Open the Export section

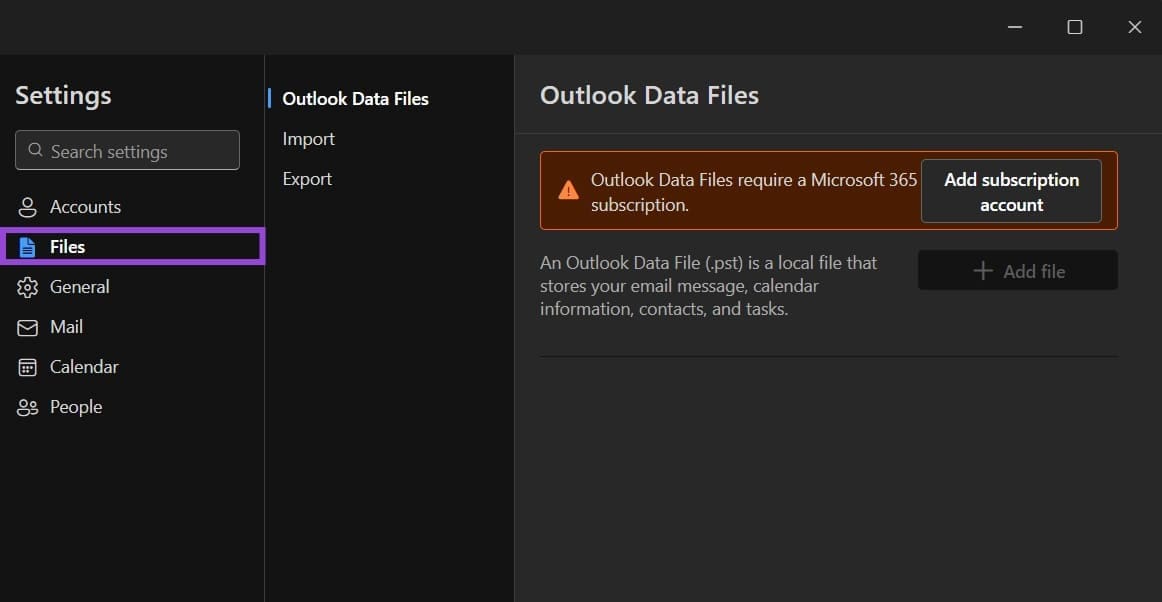tap(307, 179)
